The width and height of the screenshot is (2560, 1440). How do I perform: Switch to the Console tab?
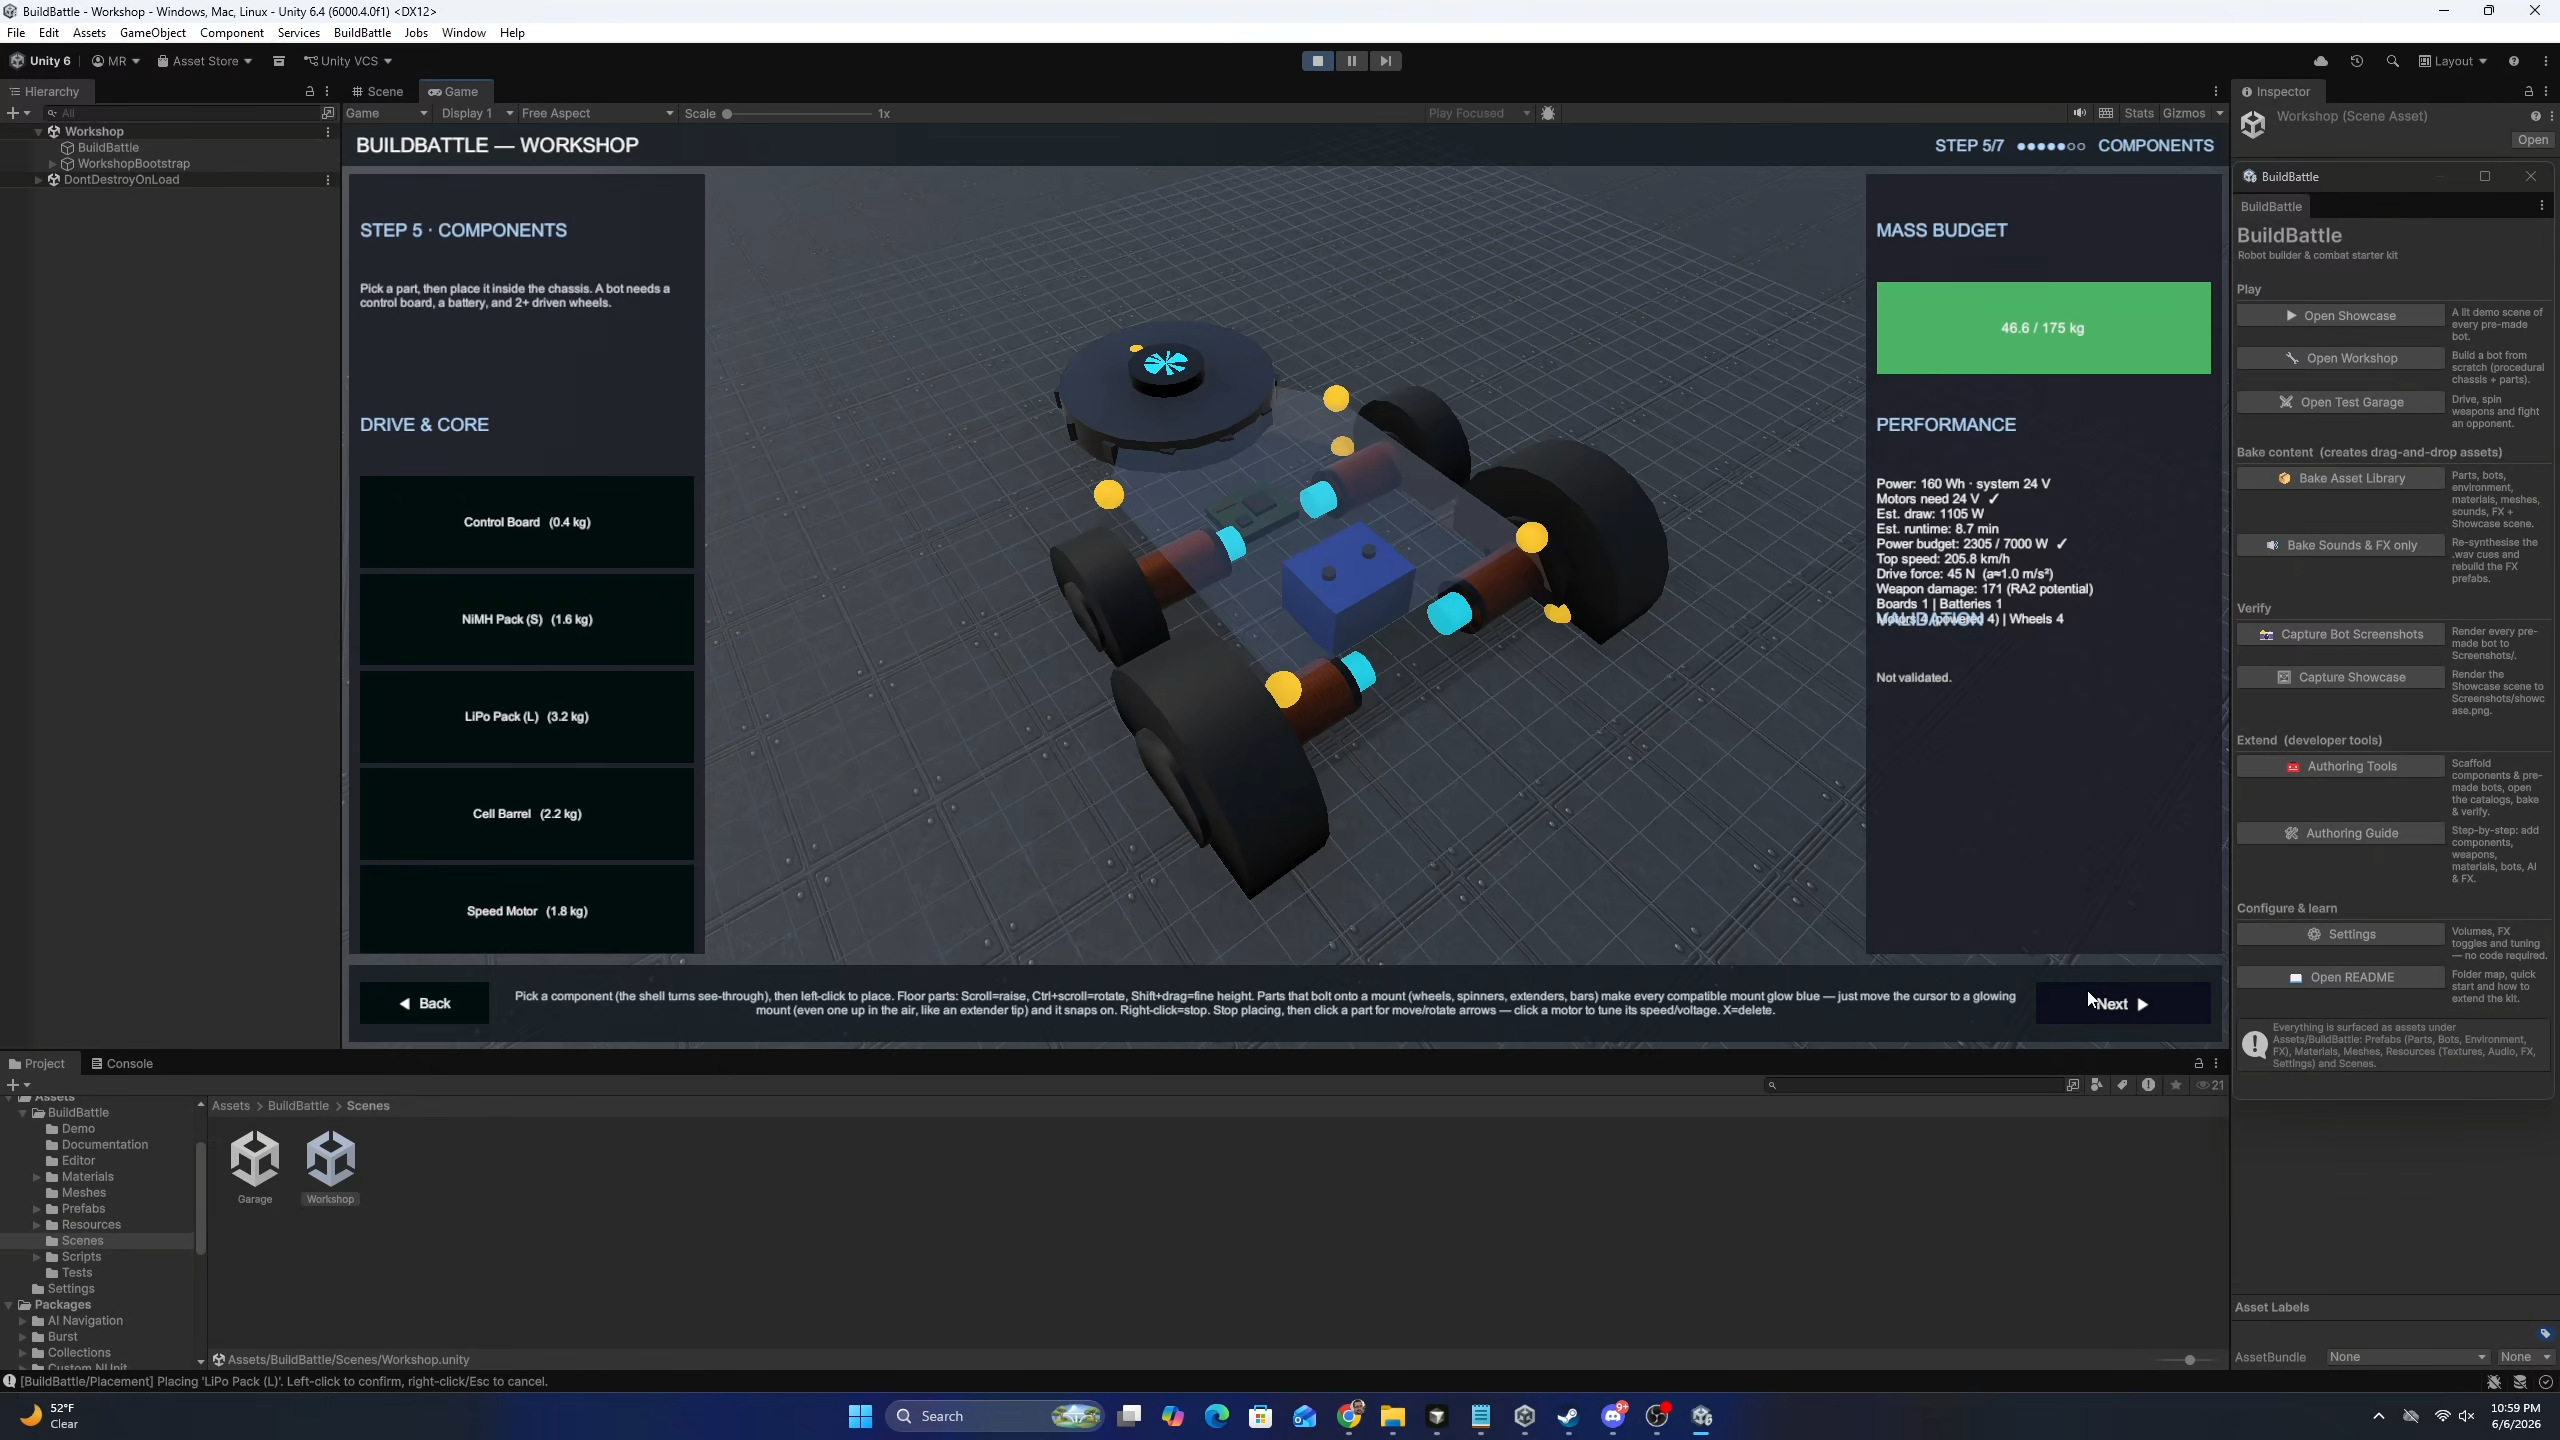(x=122, y=1063)
